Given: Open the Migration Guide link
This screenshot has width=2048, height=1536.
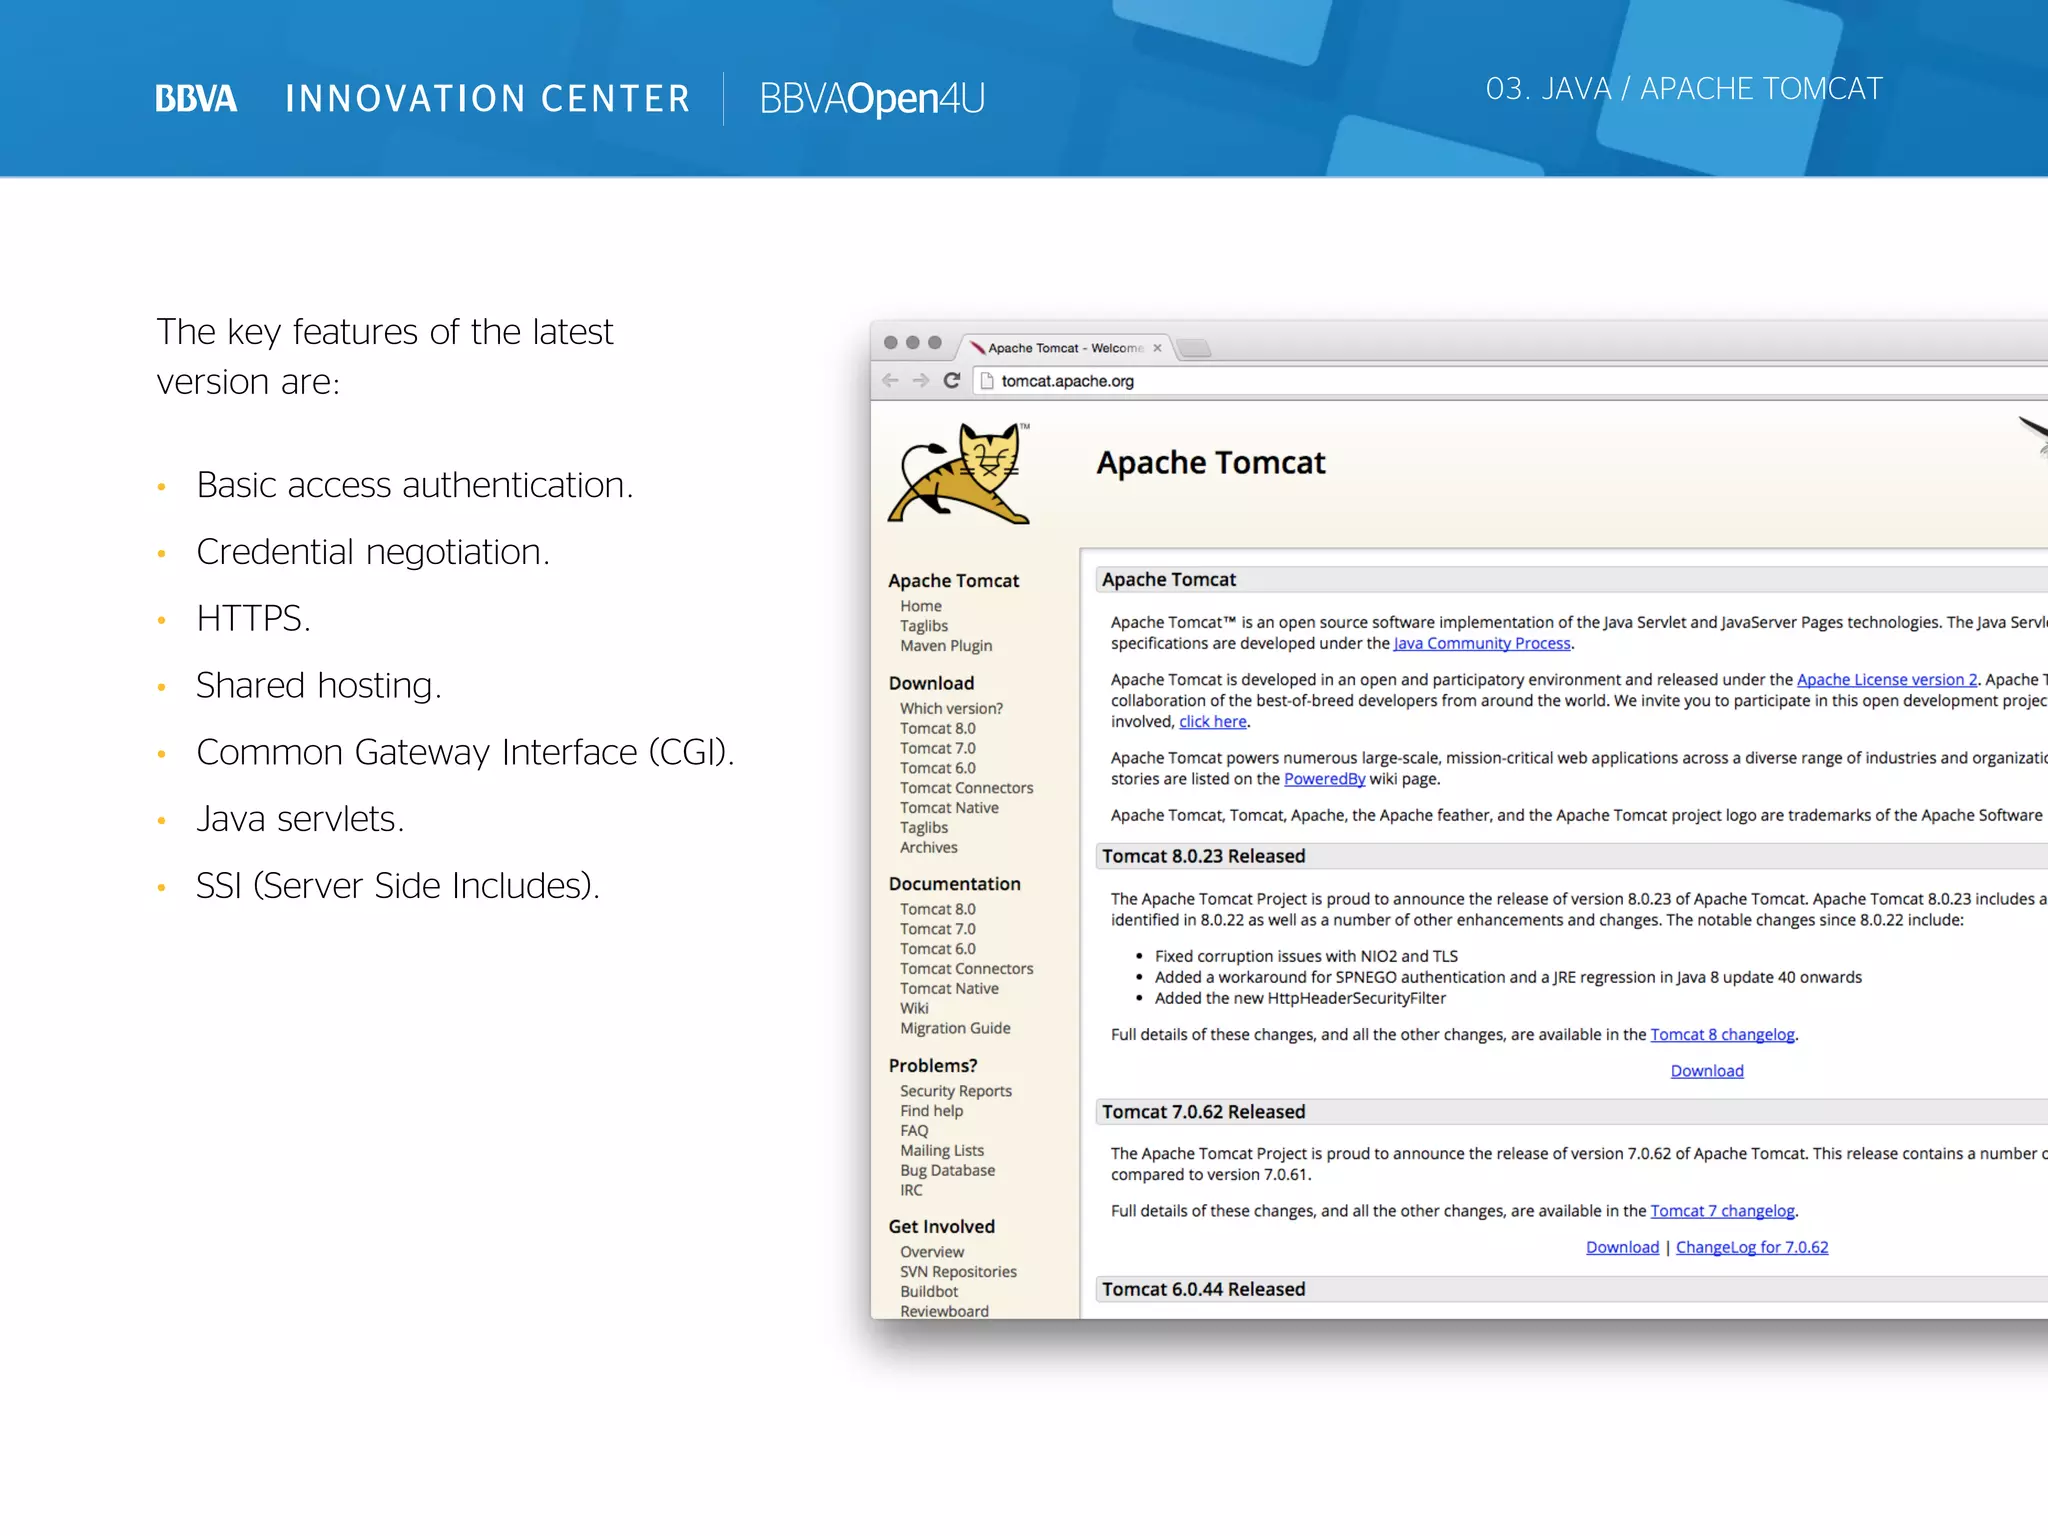Looking at the screenshot, I should [x=955, y=1028].
